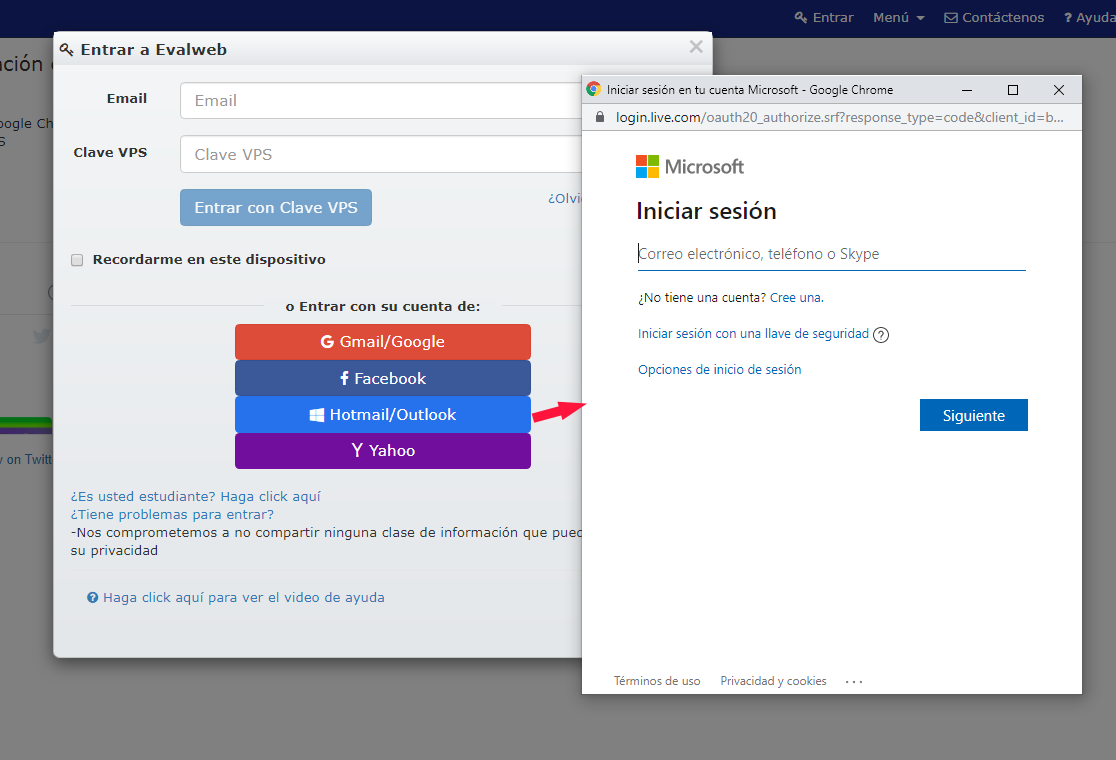Image resolution: width=1116 pixels, height=760 pixels.
Task: Sign in with Yahoo button
Action: click(x=383, y=451)
